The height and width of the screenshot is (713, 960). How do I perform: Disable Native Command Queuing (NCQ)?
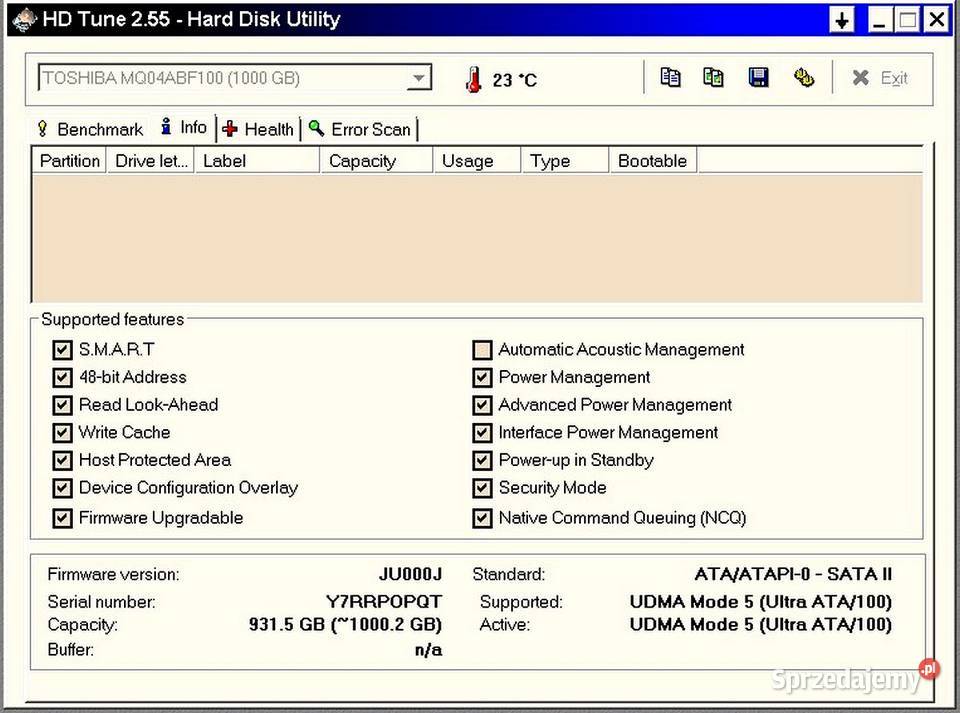(482, 518)
